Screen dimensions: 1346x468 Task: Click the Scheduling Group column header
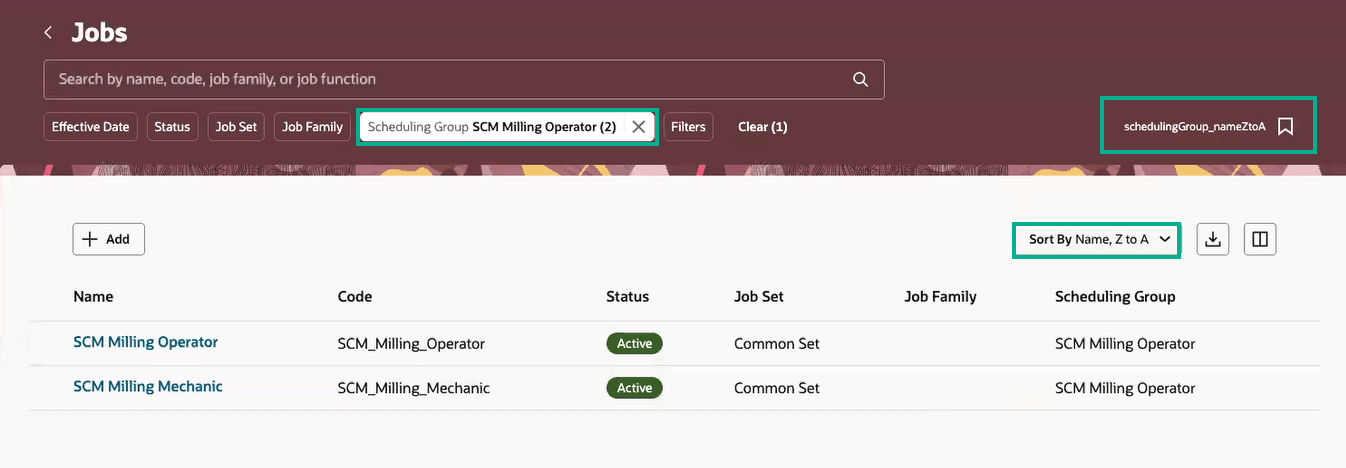tap(1115, 296)
